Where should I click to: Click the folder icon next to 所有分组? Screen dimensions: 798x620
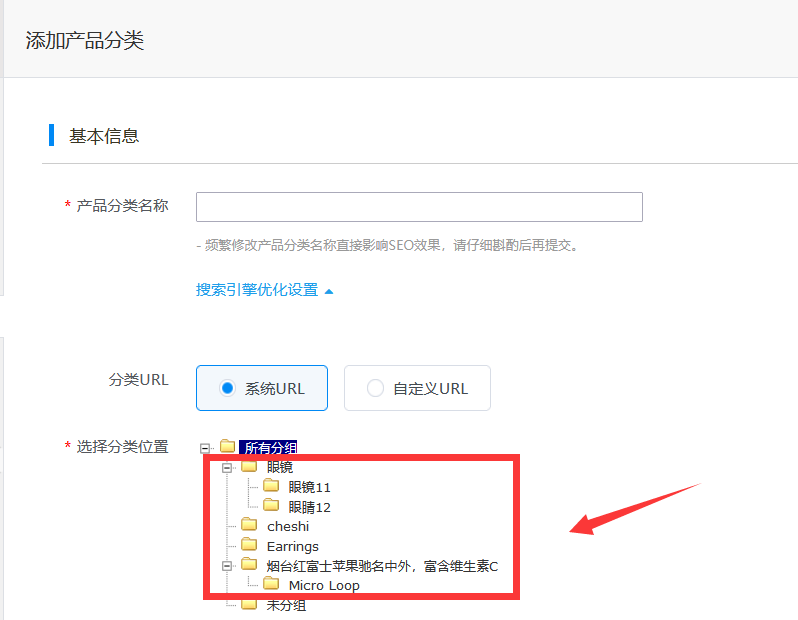pos(228,447)
